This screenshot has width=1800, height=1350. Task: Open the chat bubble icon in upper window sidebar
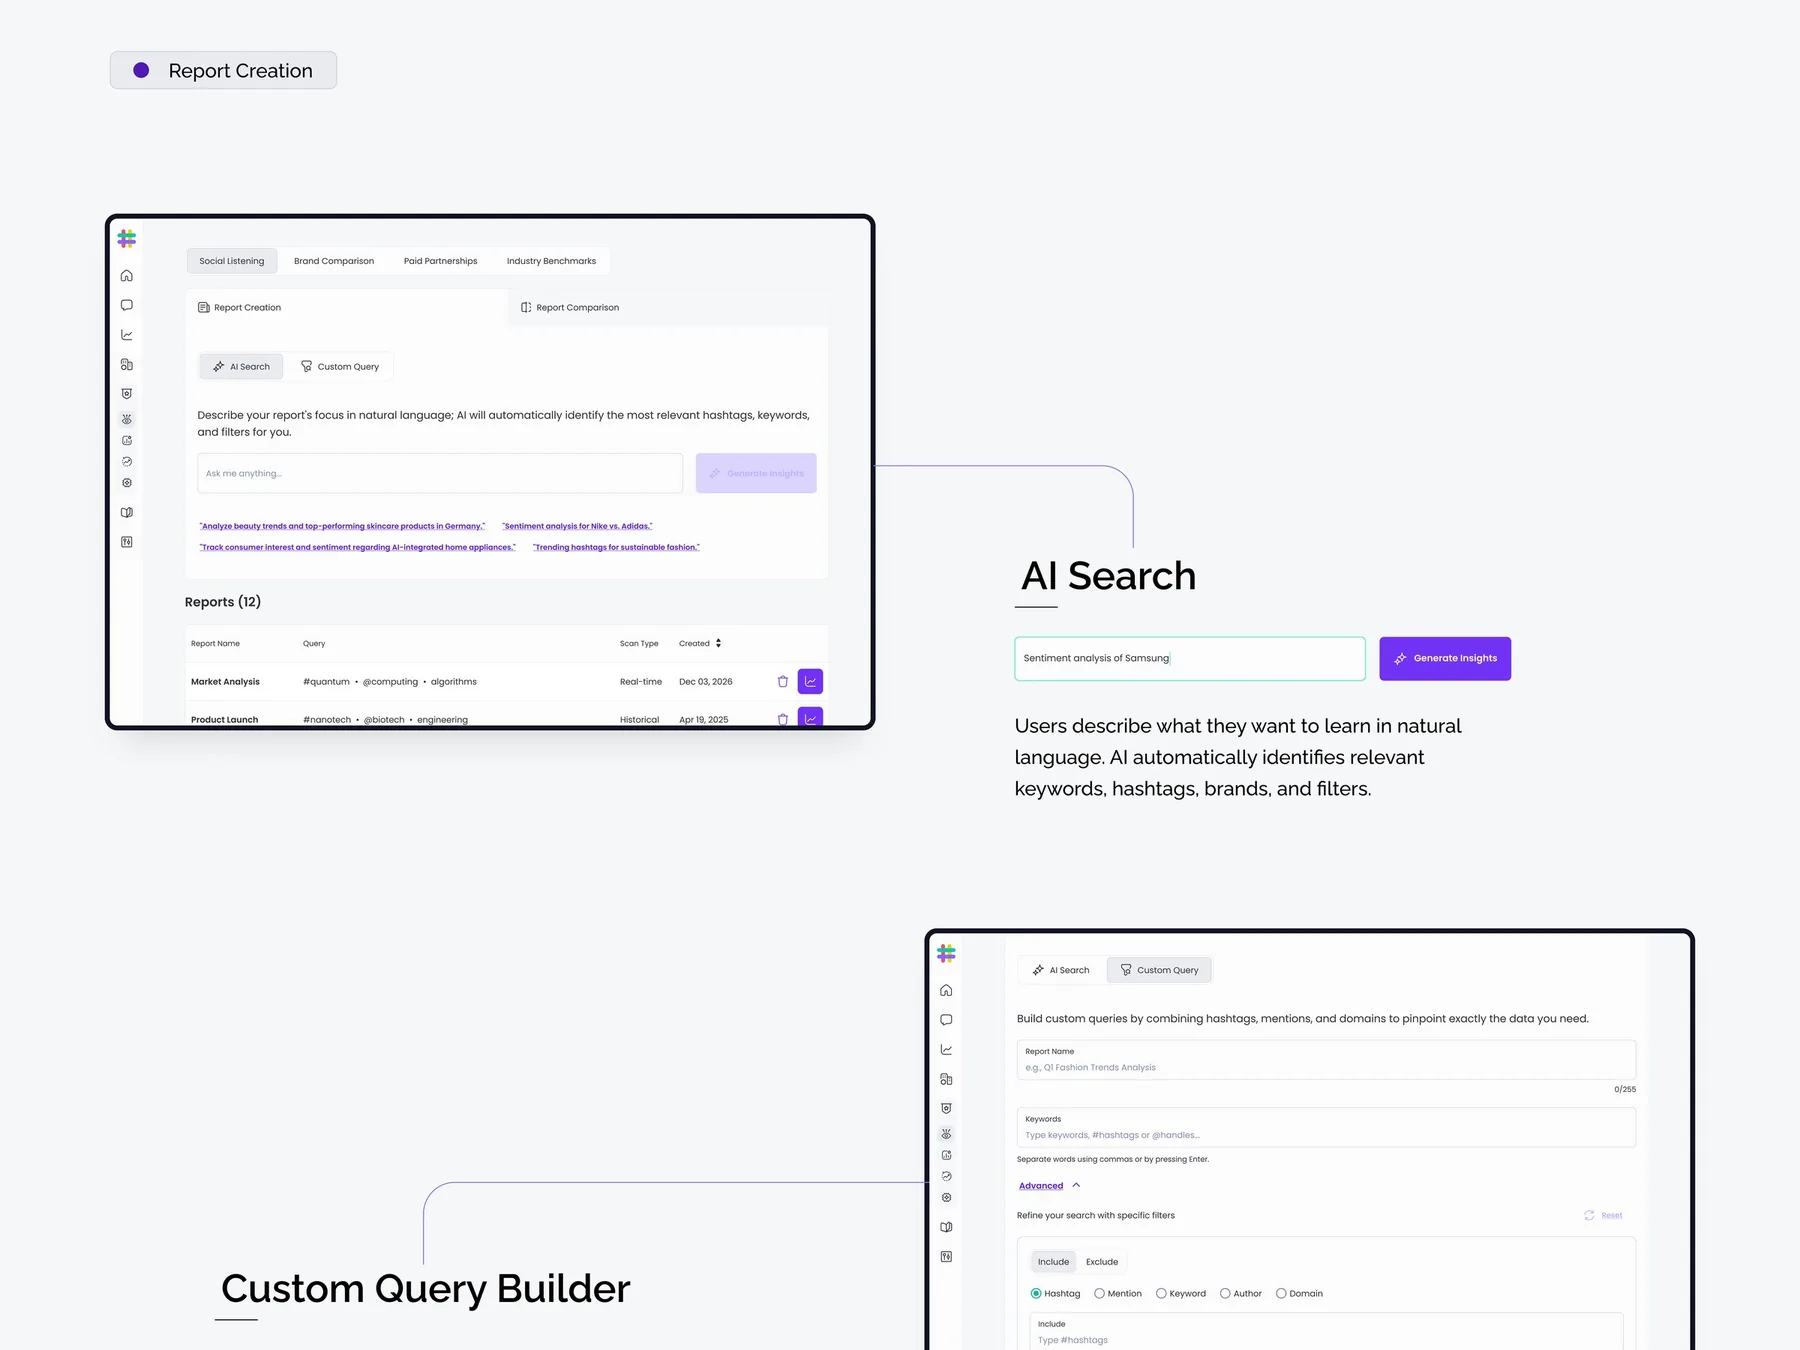click(127, 305)
